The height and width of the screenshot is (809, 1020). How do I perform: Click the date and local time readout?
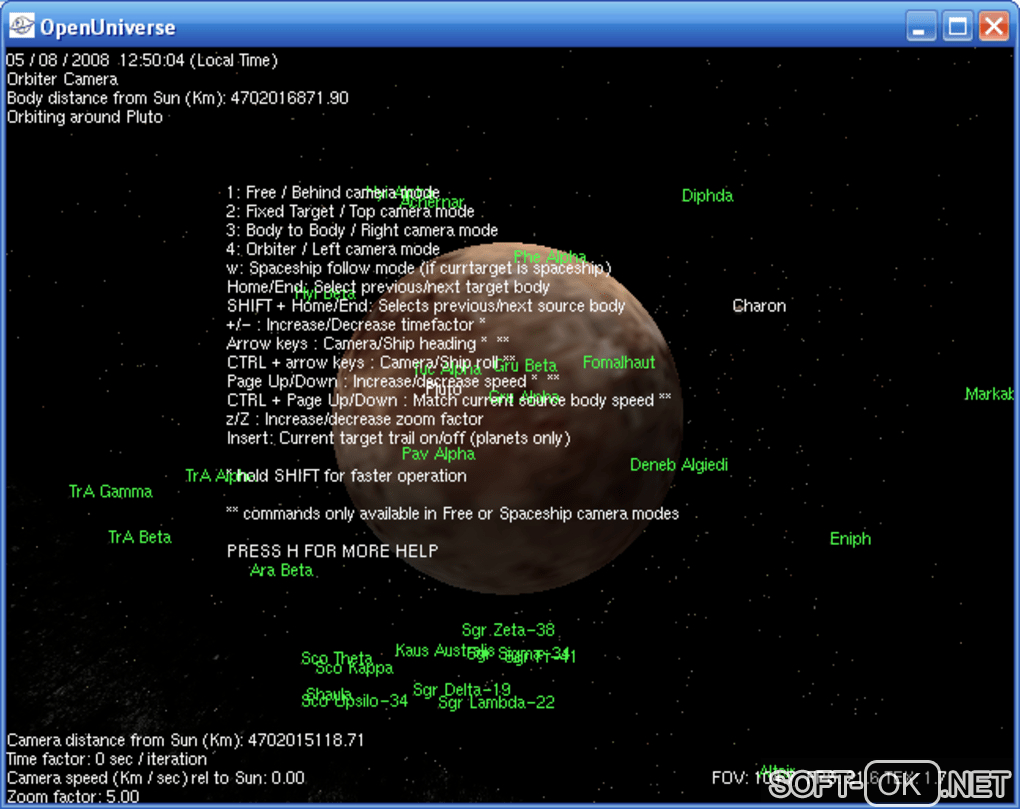(x=142, y=60)
